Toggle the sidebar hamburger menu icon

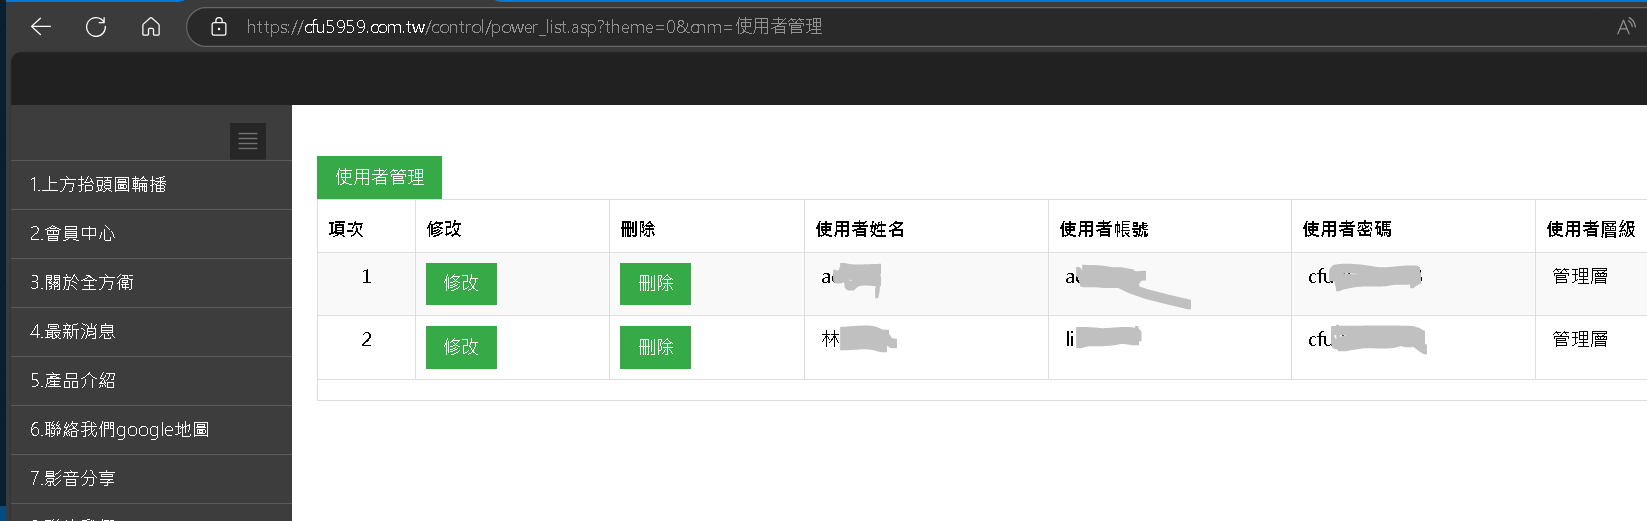click(248, 141)
